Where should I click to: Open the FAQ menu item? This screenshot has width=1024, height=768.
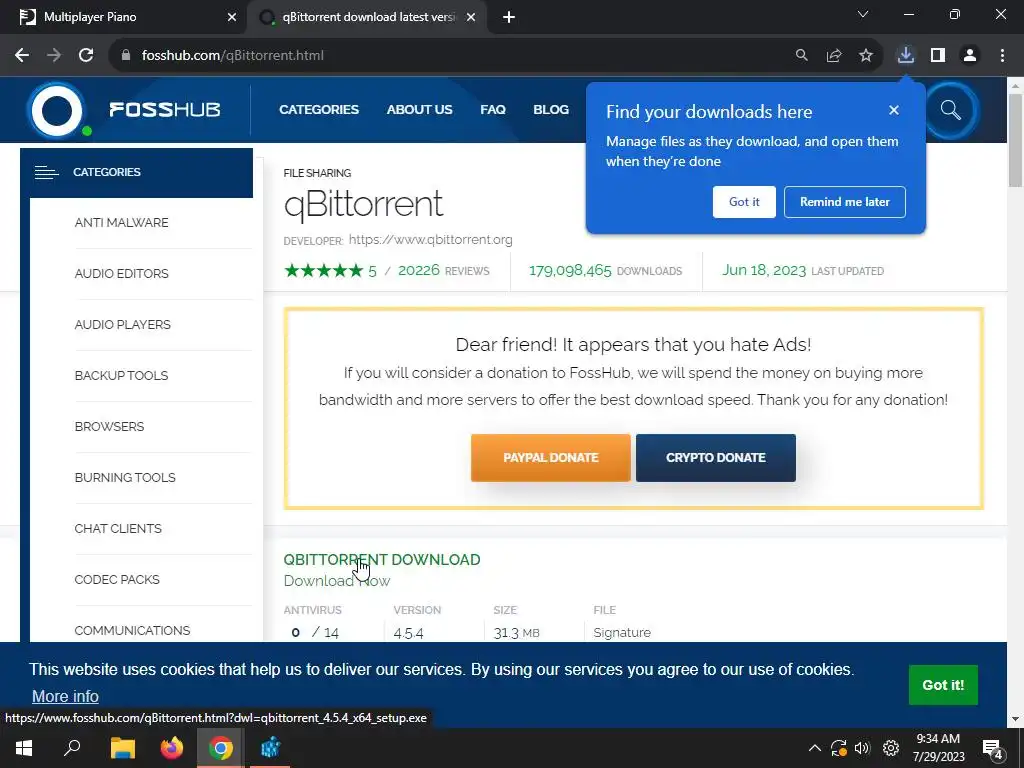pyautogui.click(x=493, y=110)
